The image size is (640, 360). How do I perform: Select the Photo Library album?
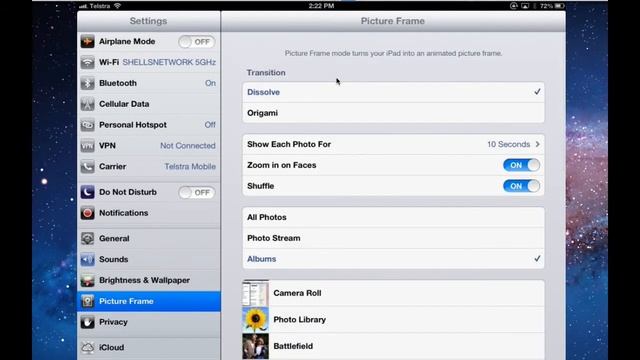point(393,320)
